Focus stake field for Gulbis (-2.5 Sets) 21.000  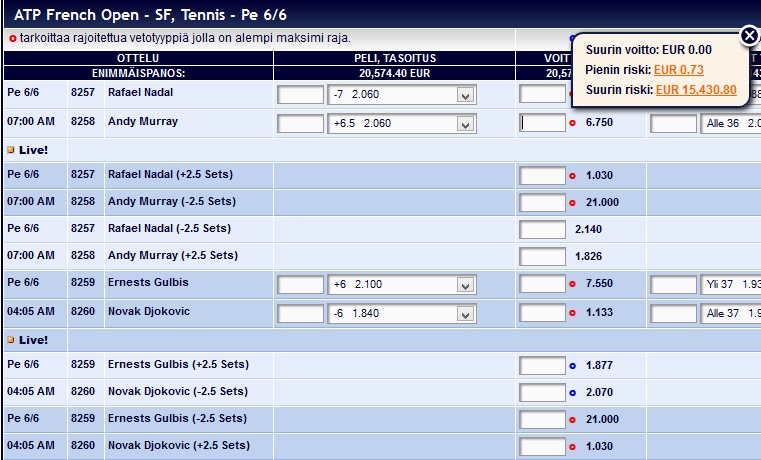click(x=542, y=420)
